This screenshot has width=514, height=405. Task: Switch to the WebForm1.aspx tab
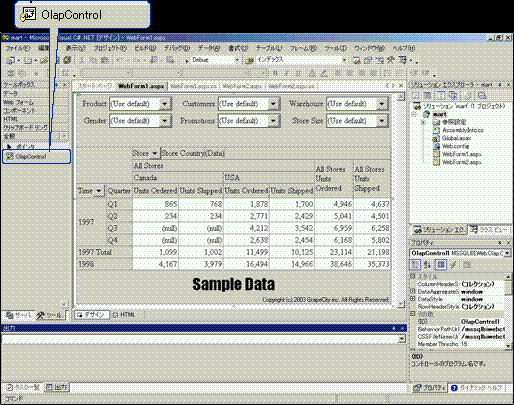[141, 86]
